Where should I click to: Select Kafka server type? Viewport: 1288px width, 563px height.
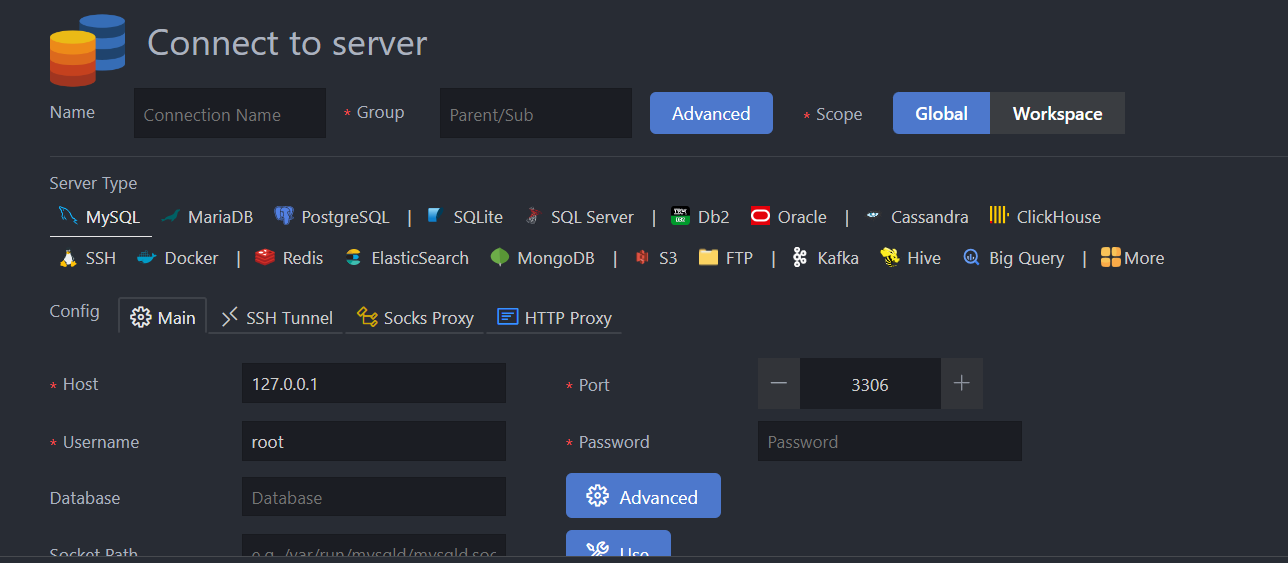click(x=825, y=258)
